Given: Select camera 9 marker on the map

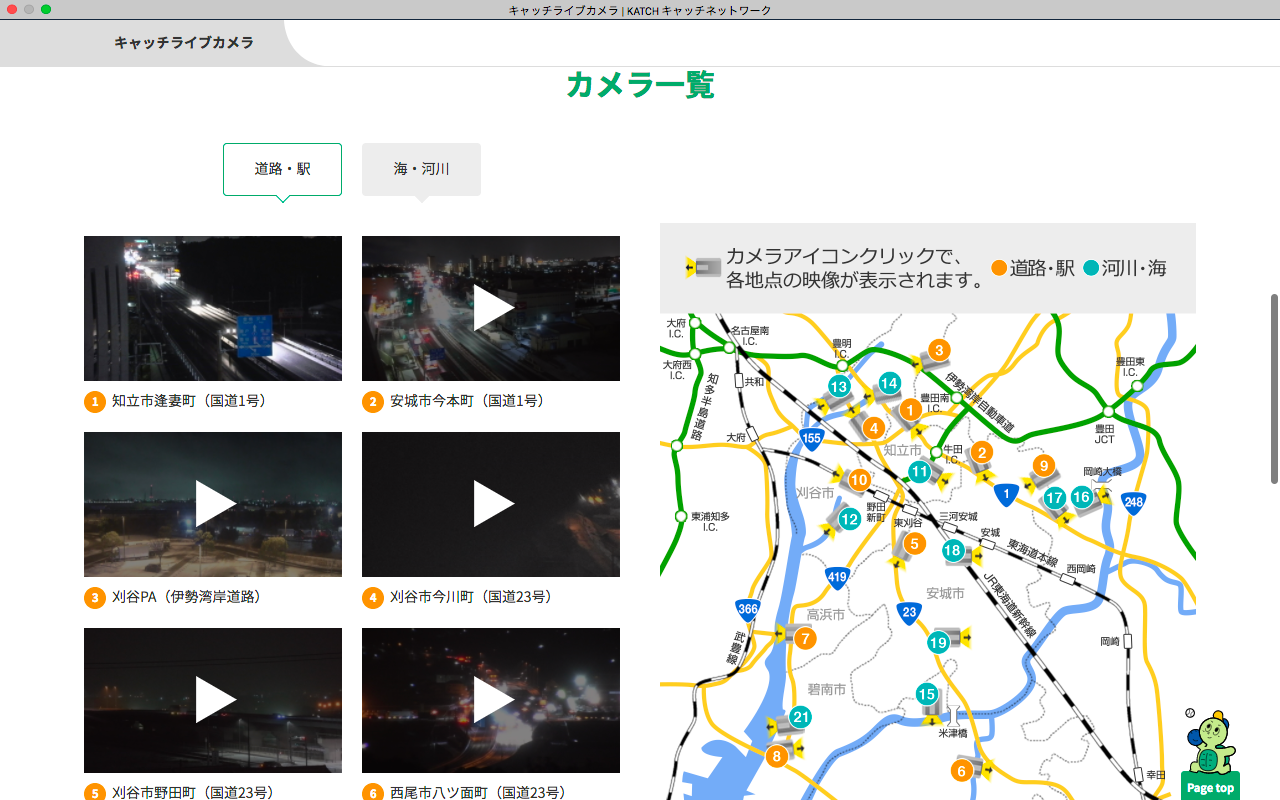Looking at the screenshot, I should coord(1044,466).
